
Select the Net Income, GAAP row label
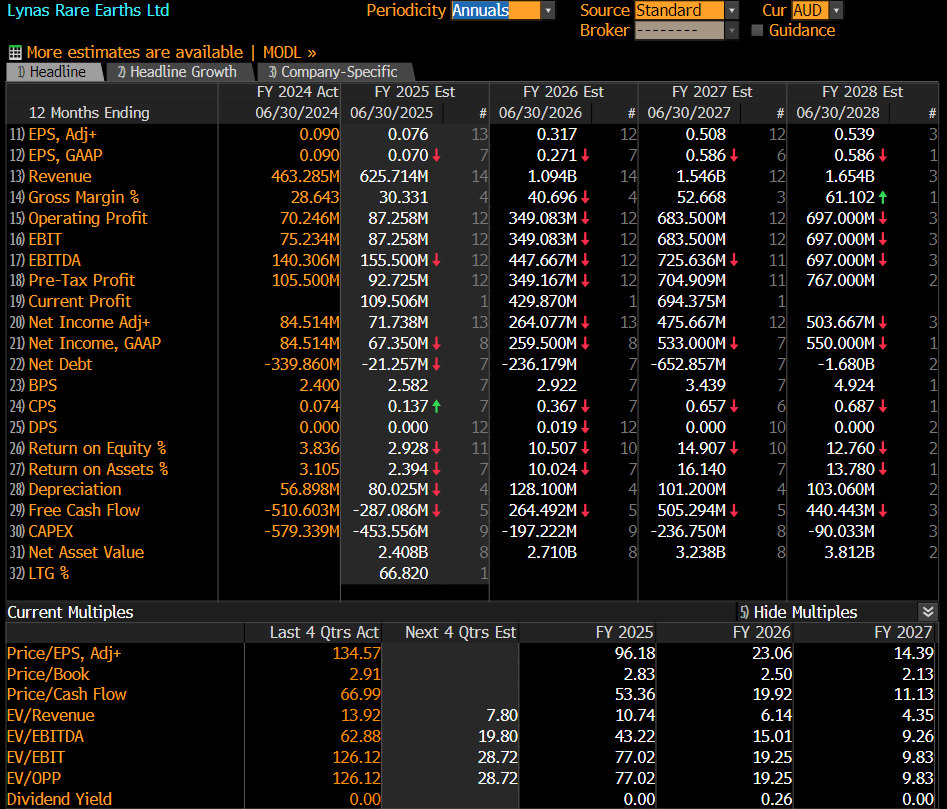[x=94, y=344]
